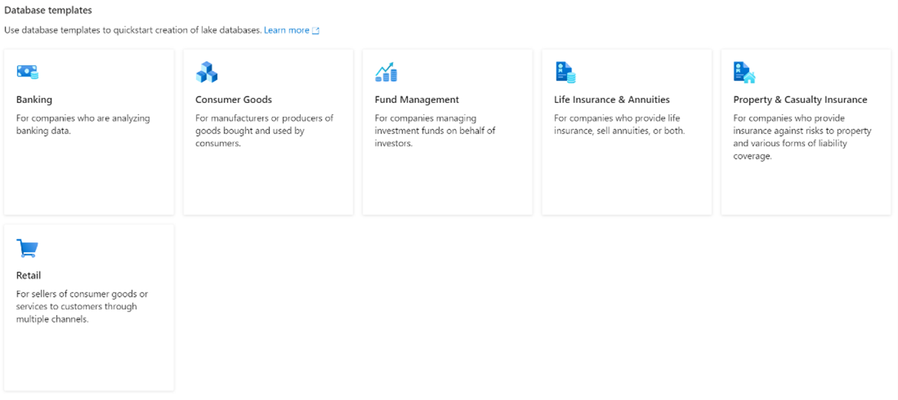Click the Consumer Goods blue cubes icon
The image size is (898, 400).
point(207,72)
